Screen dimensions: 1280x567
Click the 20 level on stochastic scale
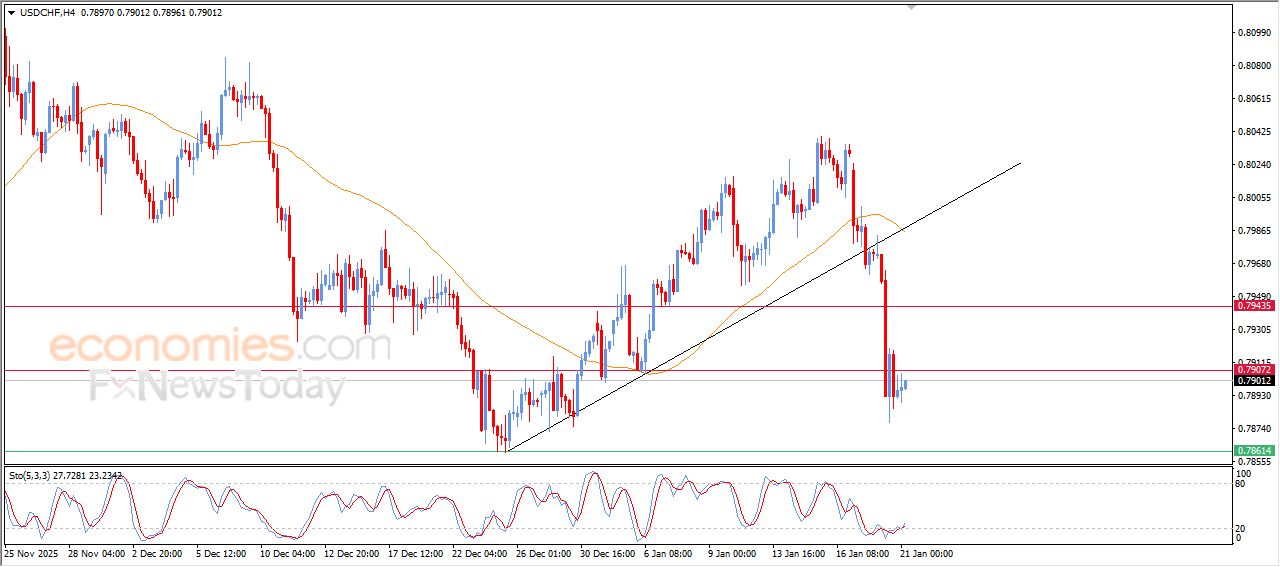pos(1241,527)
